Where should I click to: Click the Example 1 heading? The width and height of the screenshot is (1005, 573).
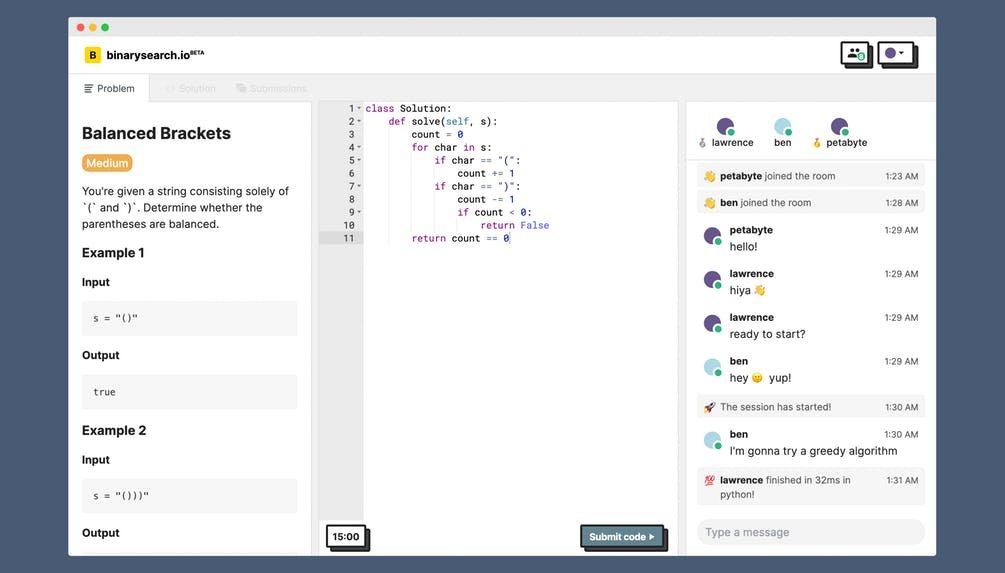click(113, 253)
